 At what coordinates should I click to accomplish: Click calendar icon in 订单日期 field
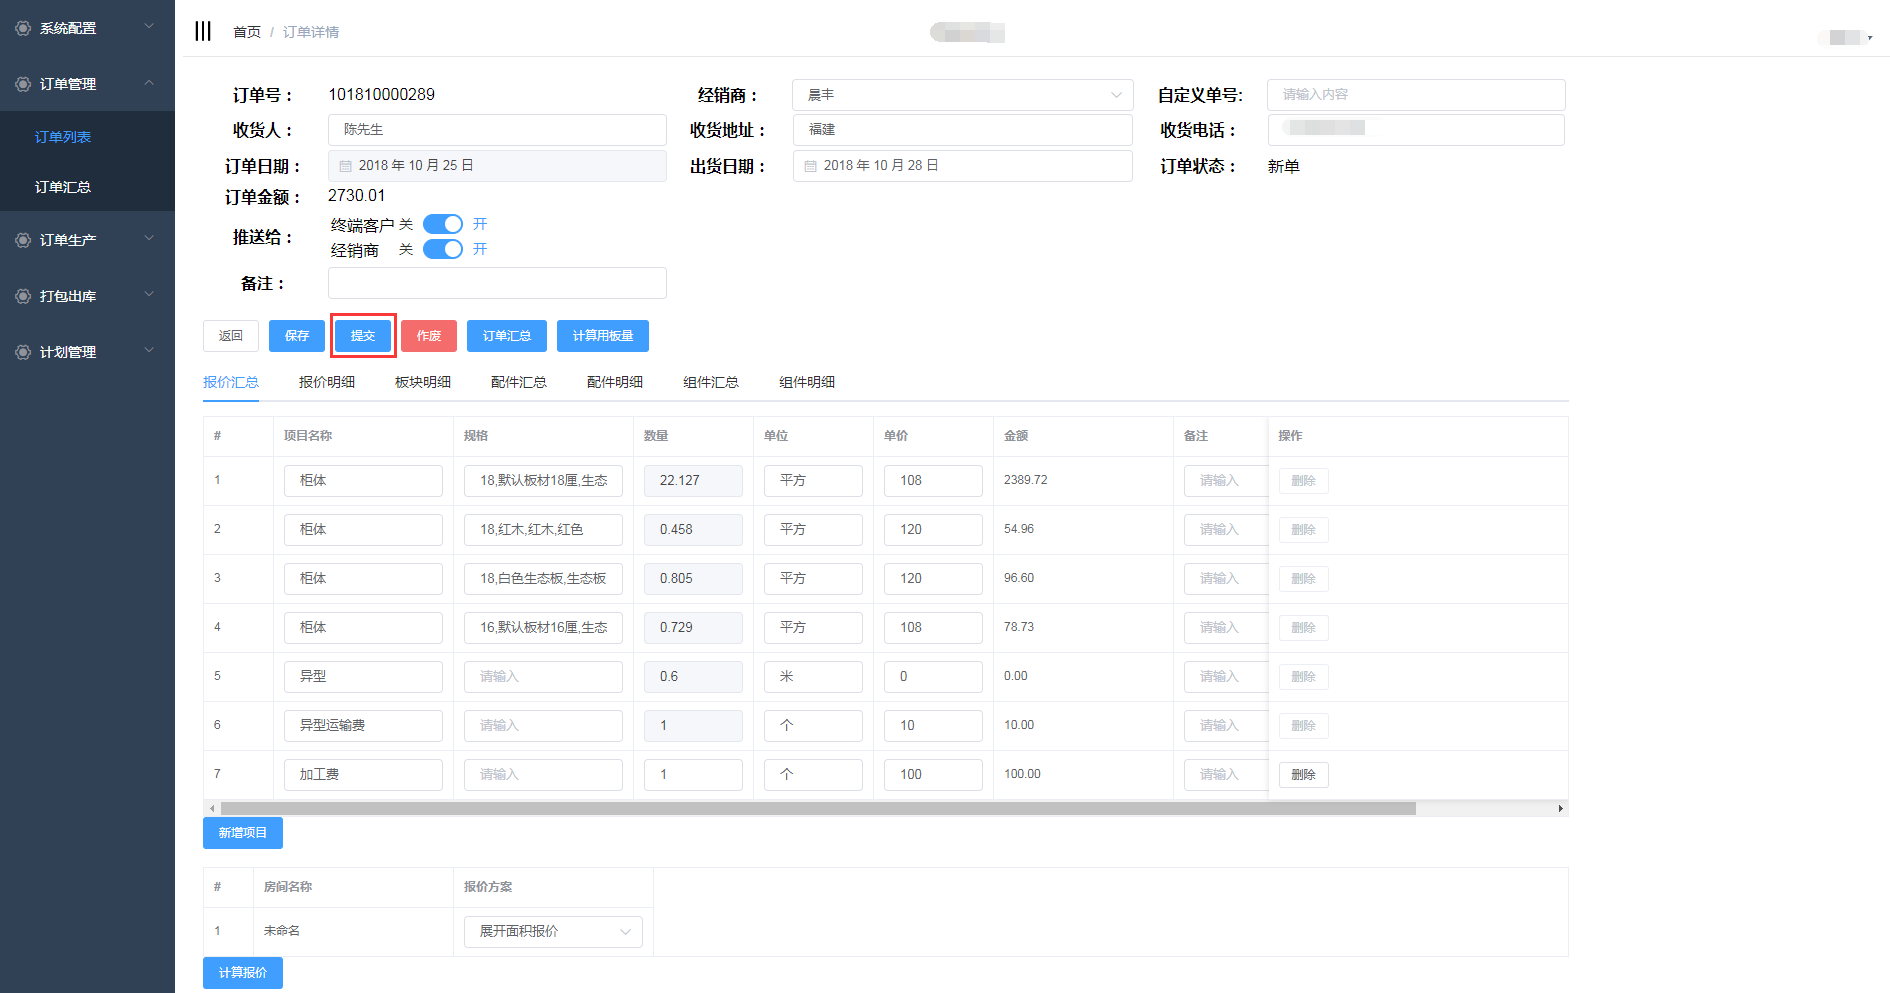(x=346, y=166)
